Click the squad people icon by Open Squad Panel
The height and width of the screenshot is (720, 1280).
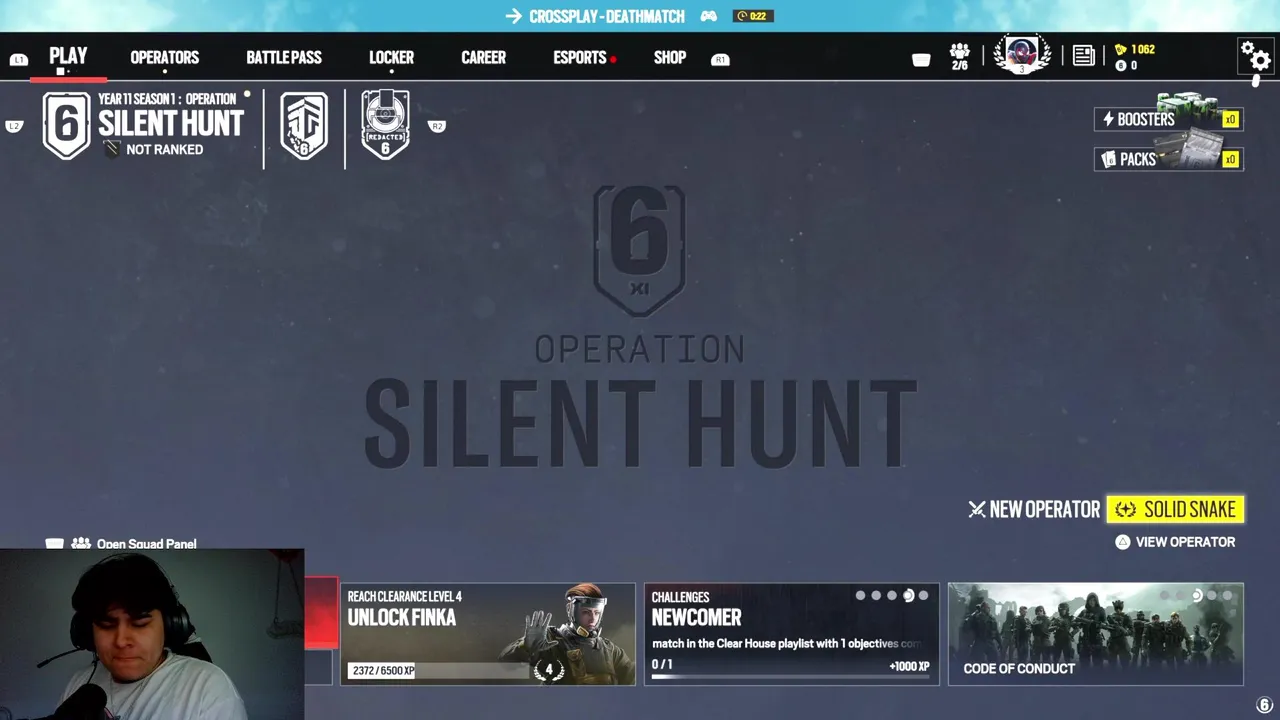click(x=81, y=544)
